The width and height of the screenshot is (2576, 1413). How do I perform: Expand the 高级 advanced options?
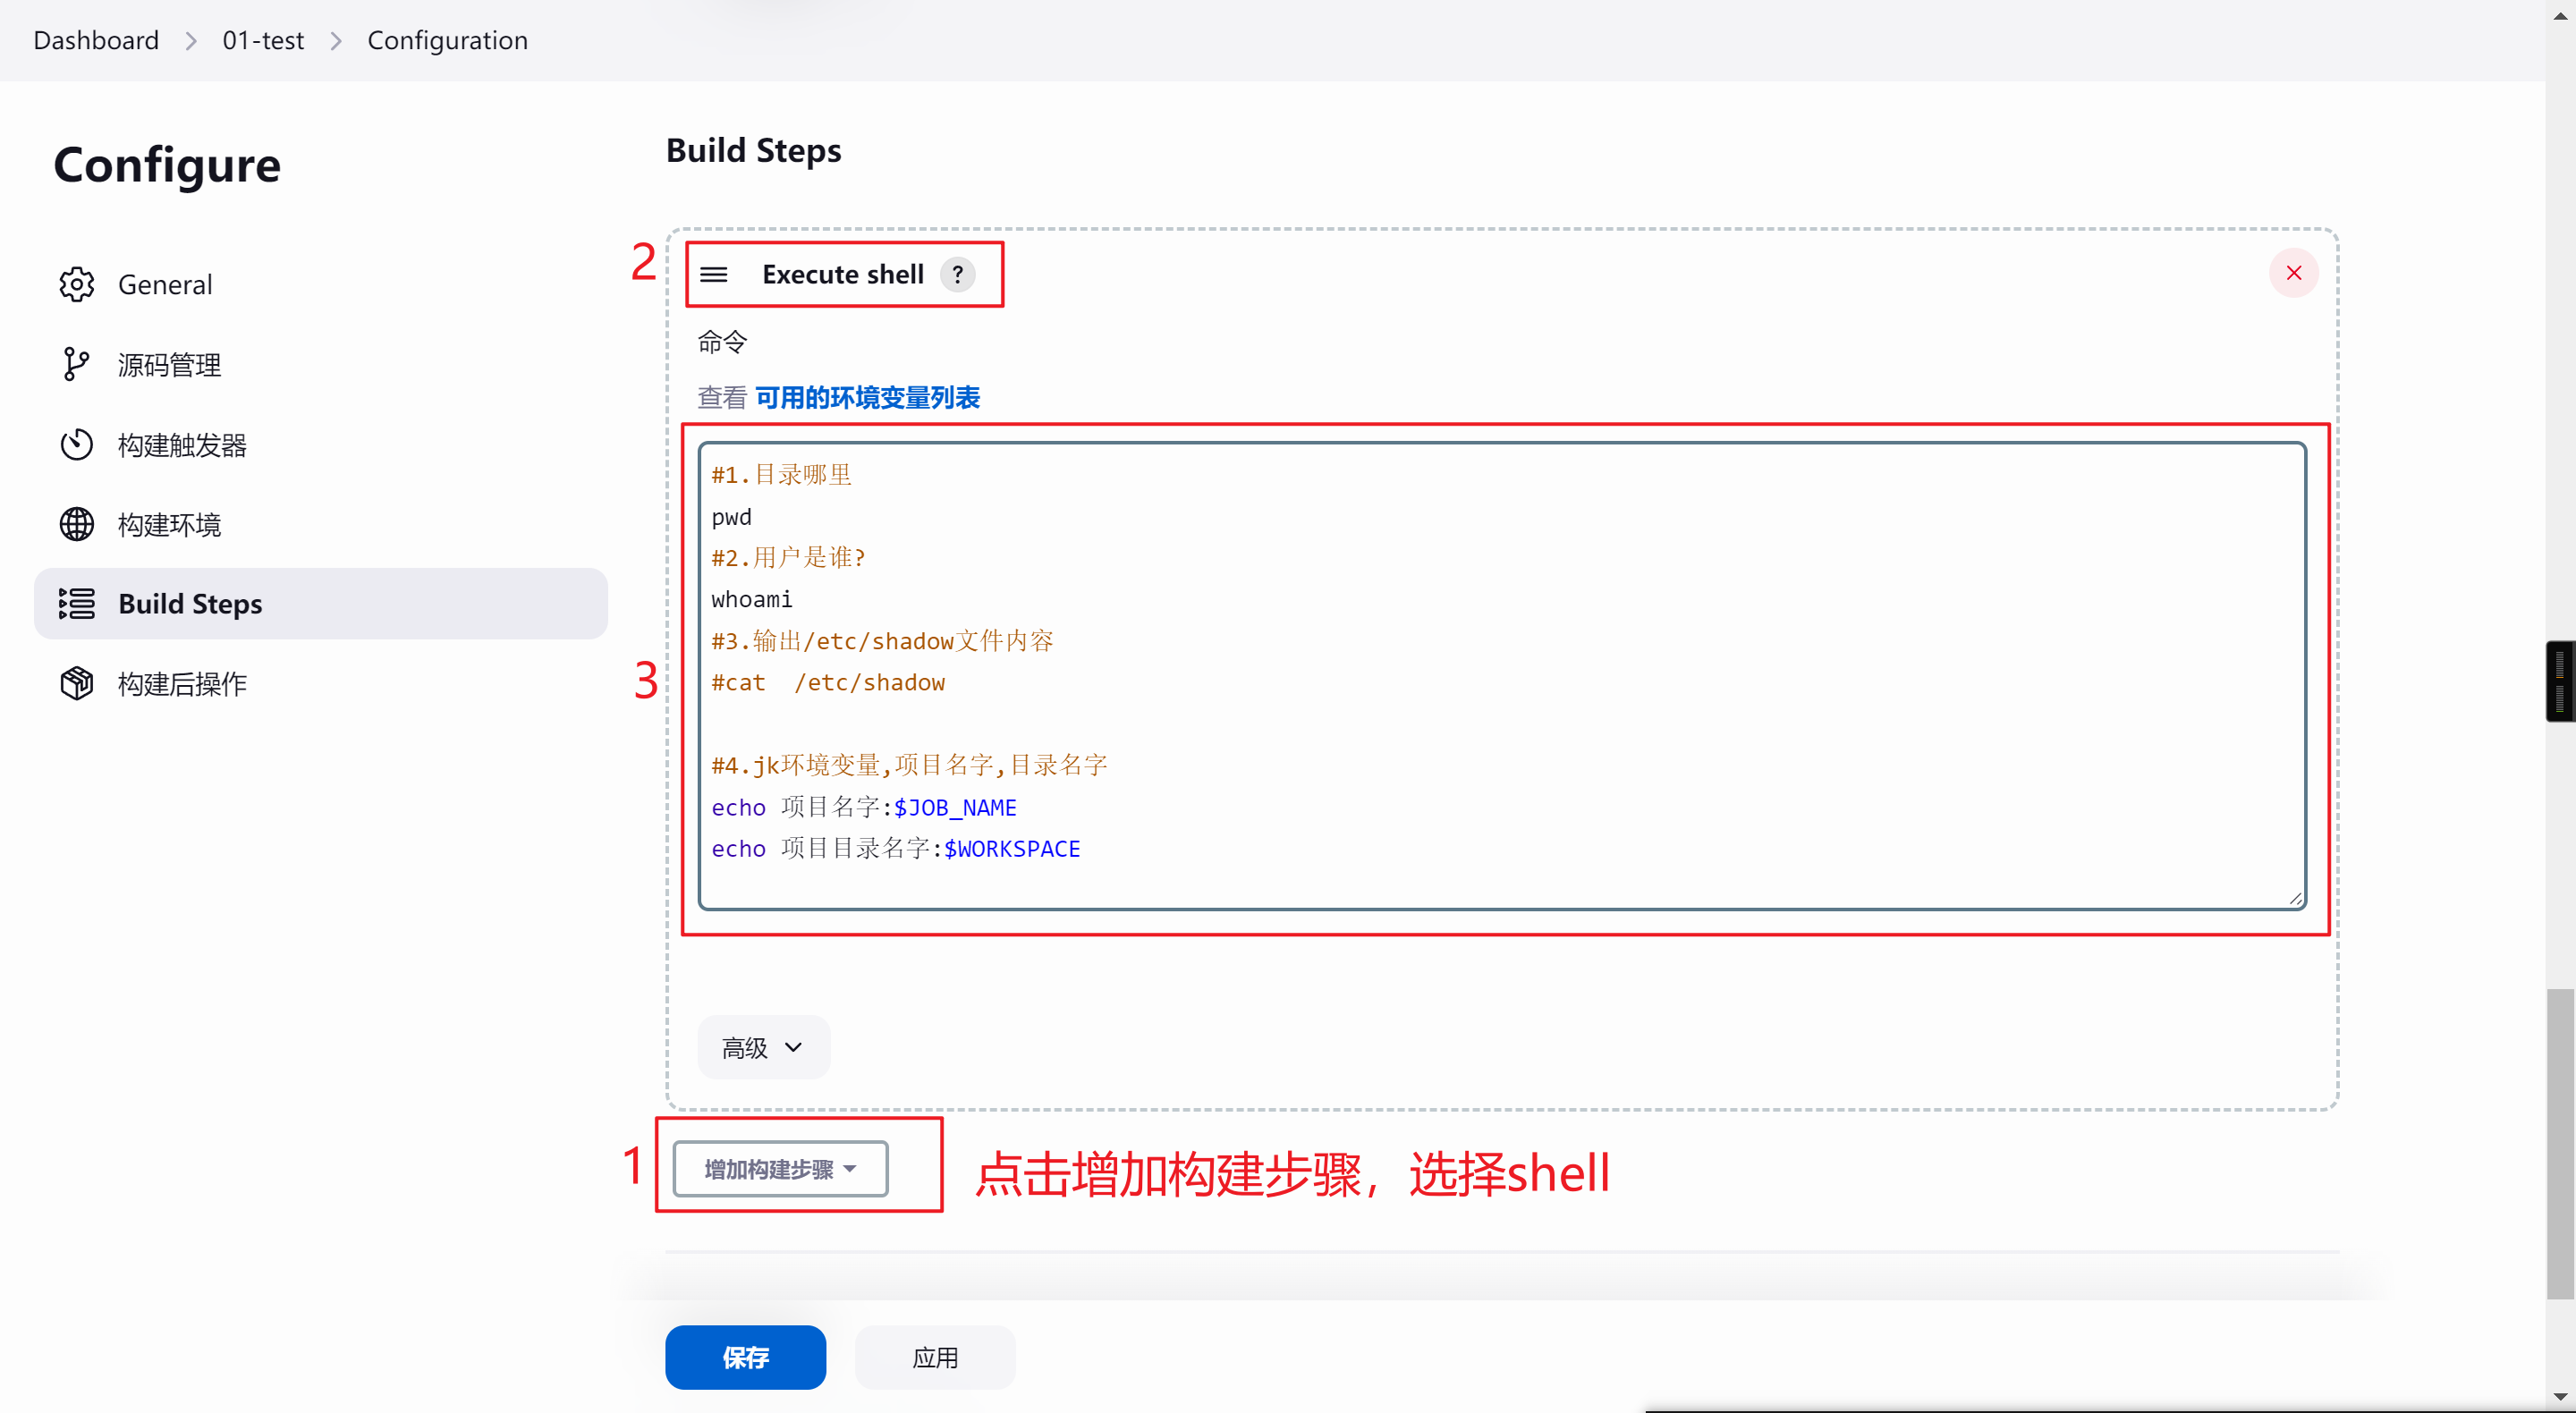click(x=763, y=1047)
